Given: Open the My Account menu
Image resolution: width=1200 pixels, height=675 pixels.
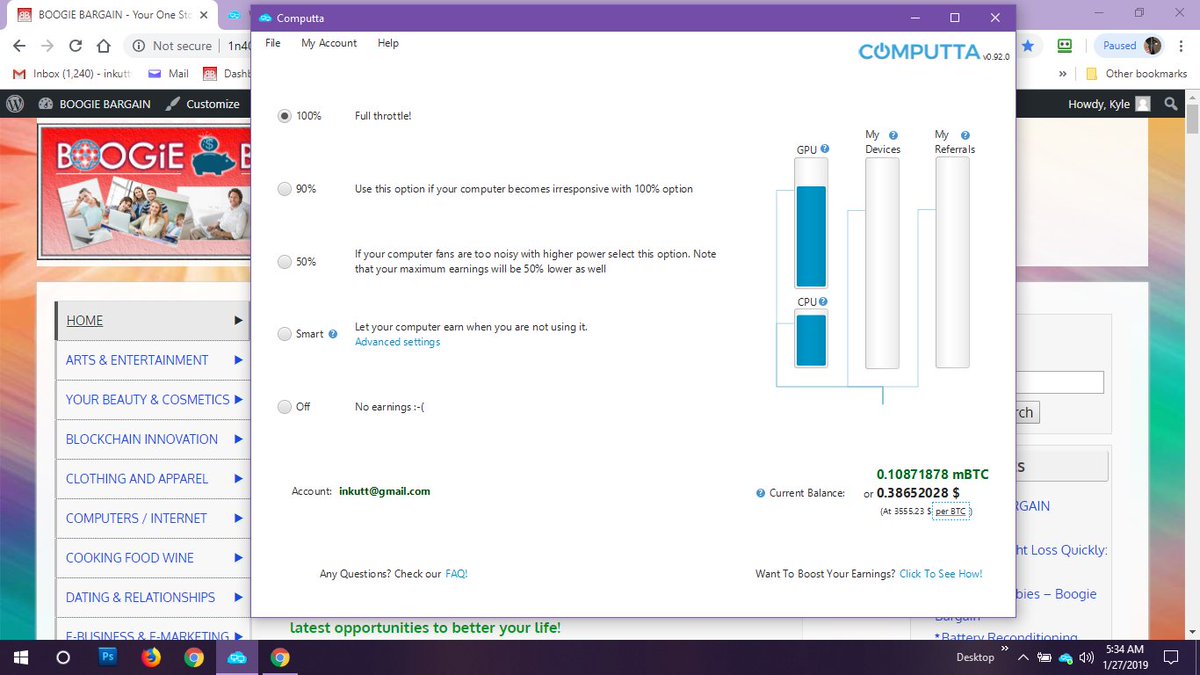Looking at the screenshot, I should 329,43.
